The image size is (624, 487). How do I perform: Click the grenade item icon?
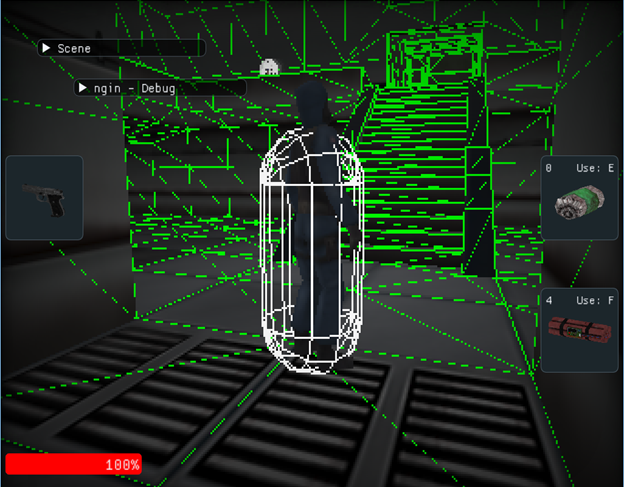click(x=580, y=202)
